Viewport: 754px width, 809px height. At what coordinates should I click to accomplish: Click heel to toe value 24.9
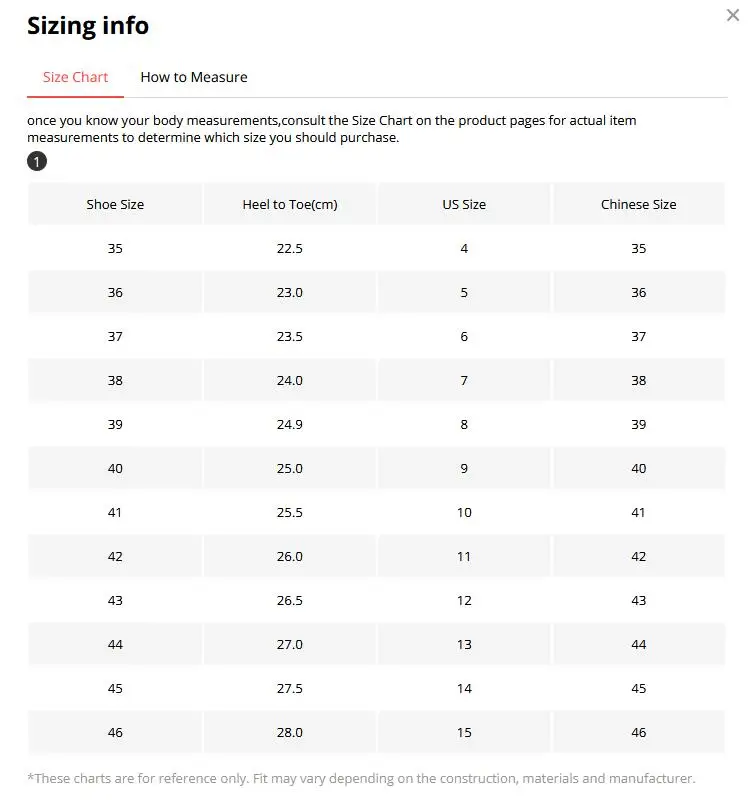[x=290, y=424]
